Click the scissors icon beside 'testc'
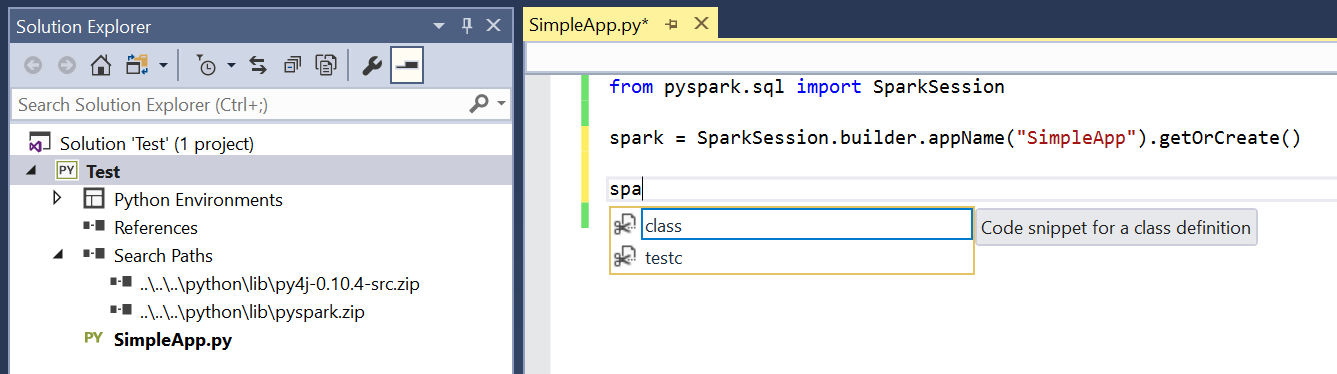Viewport: 1337px width, 374px height. pos(625,258)
